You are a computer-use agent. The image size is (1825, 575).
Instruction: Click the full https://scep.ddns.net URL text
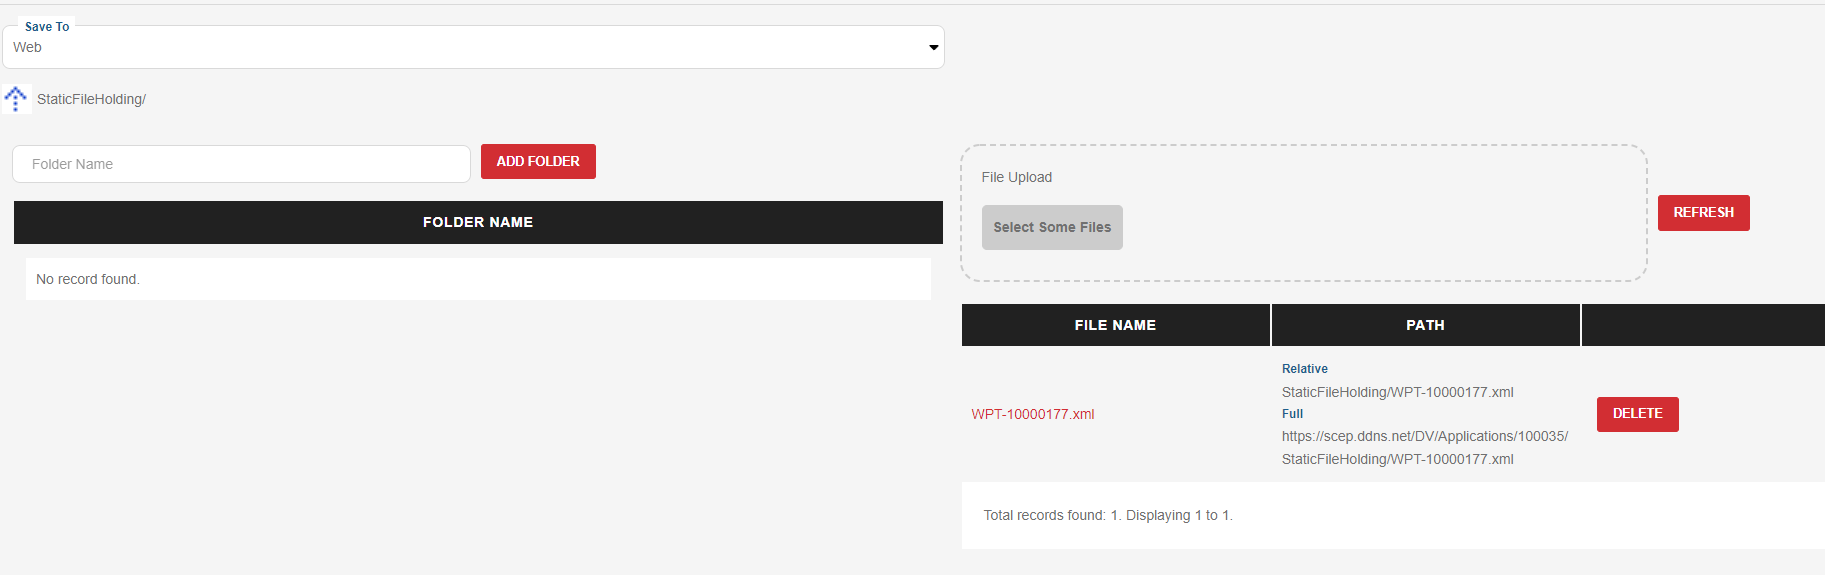pyautogui.click(x=1425, y=447)
